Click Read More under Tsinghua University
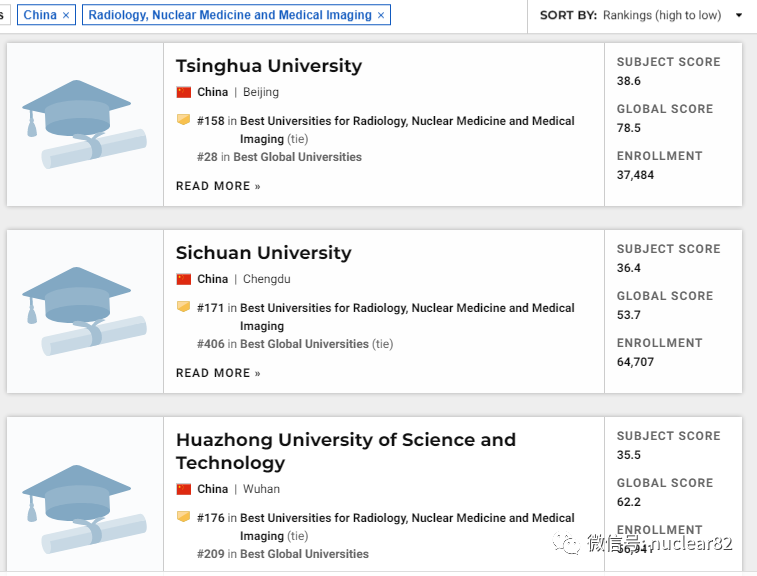This screenshot has width=757, height=576. click(218, 186)
